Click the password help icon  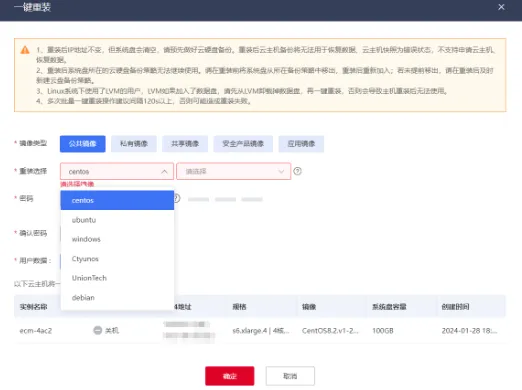(177, 199)
